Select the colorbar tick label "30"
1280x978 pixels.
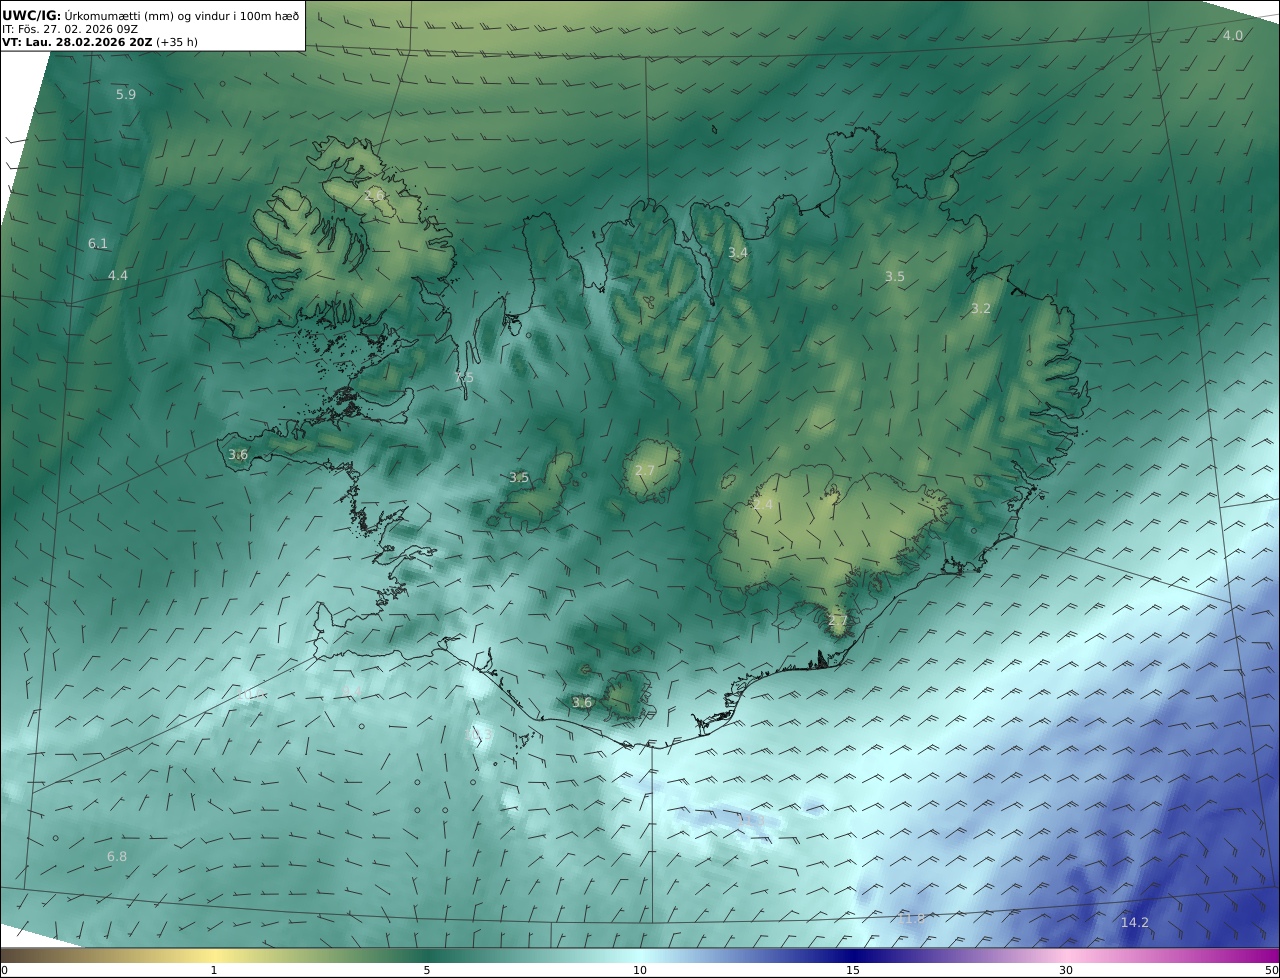click(x=1066, y=970)
